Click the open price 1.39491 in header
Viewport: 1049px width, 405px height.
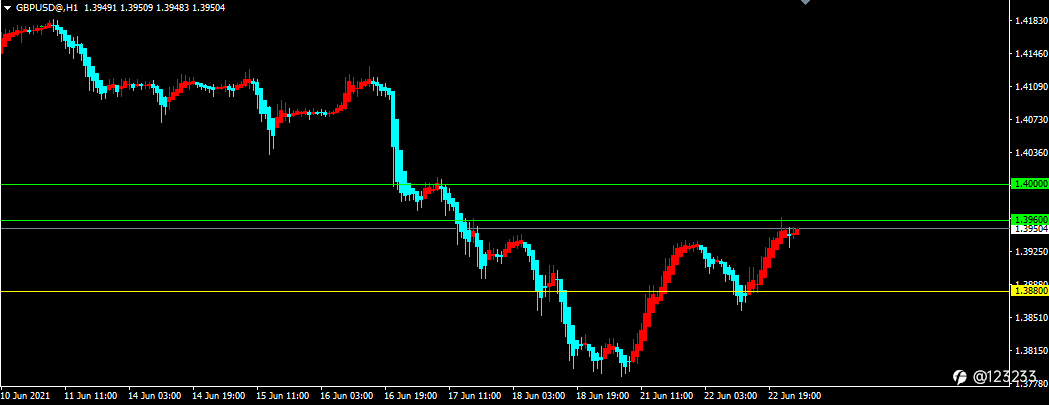[x=100, y=8]
